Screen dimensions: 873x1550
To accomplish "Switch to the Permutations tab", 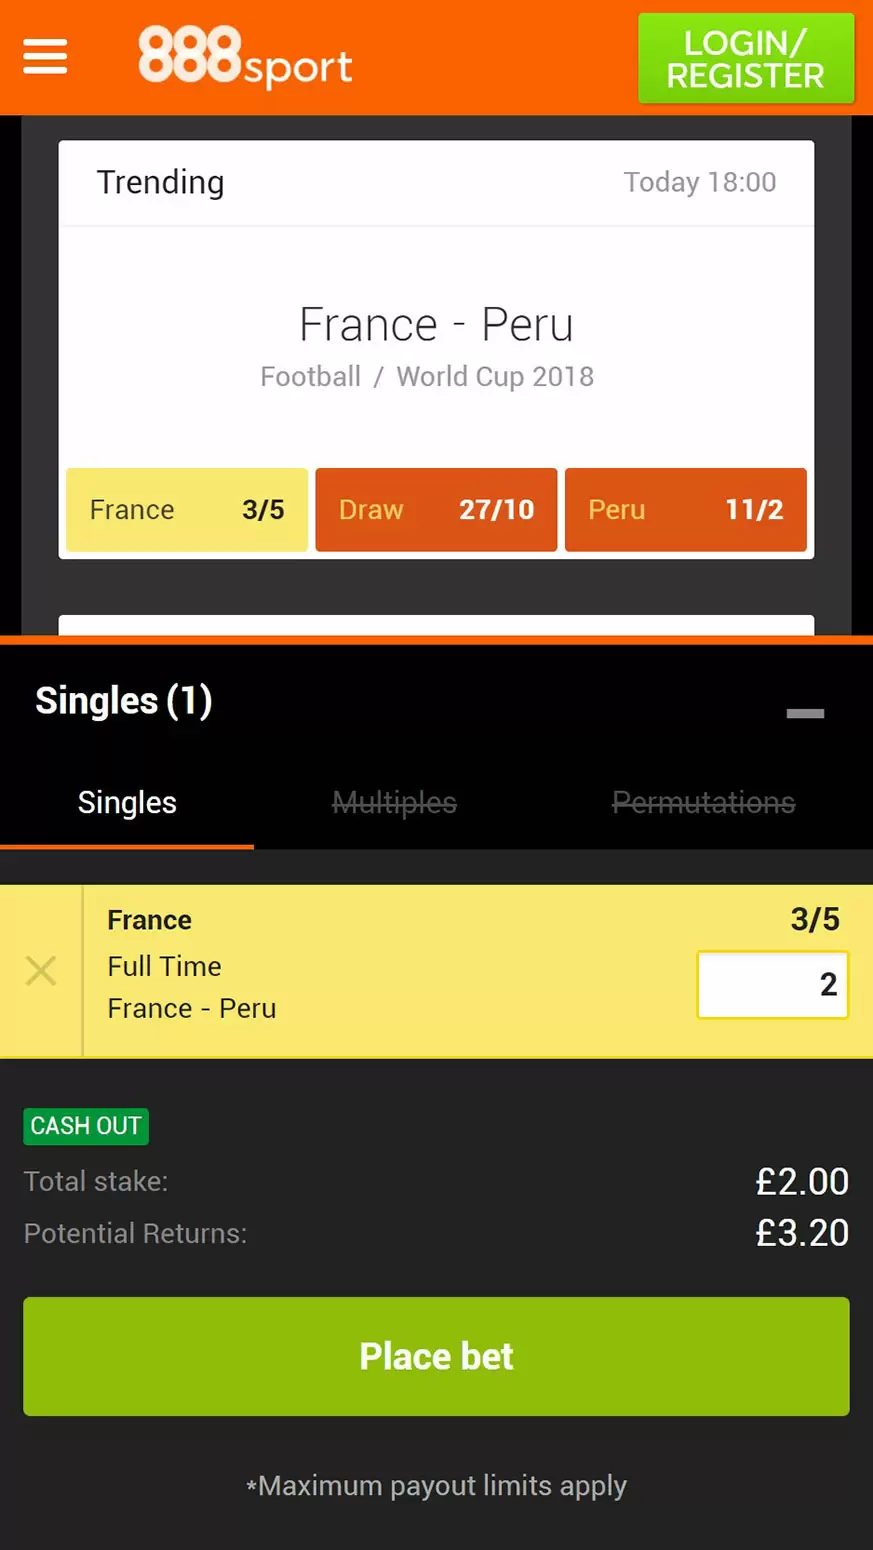I will point(704,803).
